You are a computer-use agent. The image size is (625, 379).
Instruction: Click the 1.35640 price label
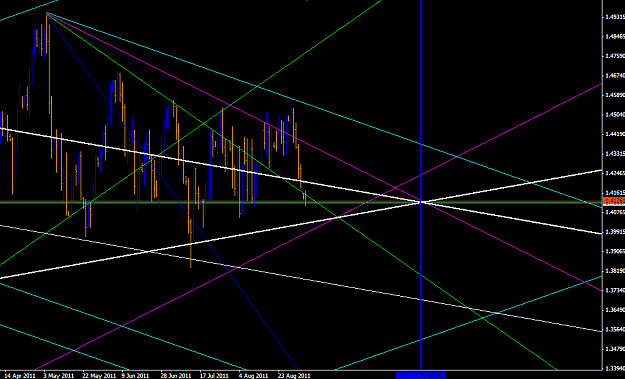click(615, 330)
